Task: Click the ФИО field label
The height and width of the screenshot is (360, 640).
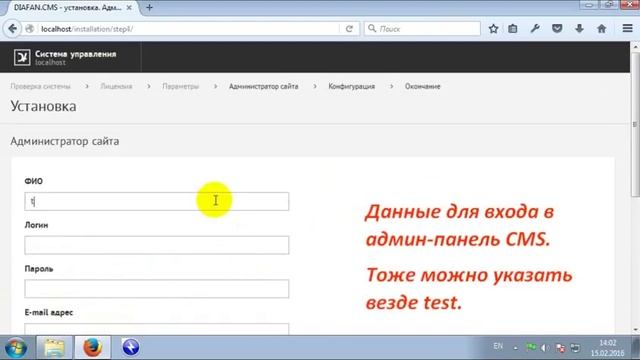Action: (33, 181)
